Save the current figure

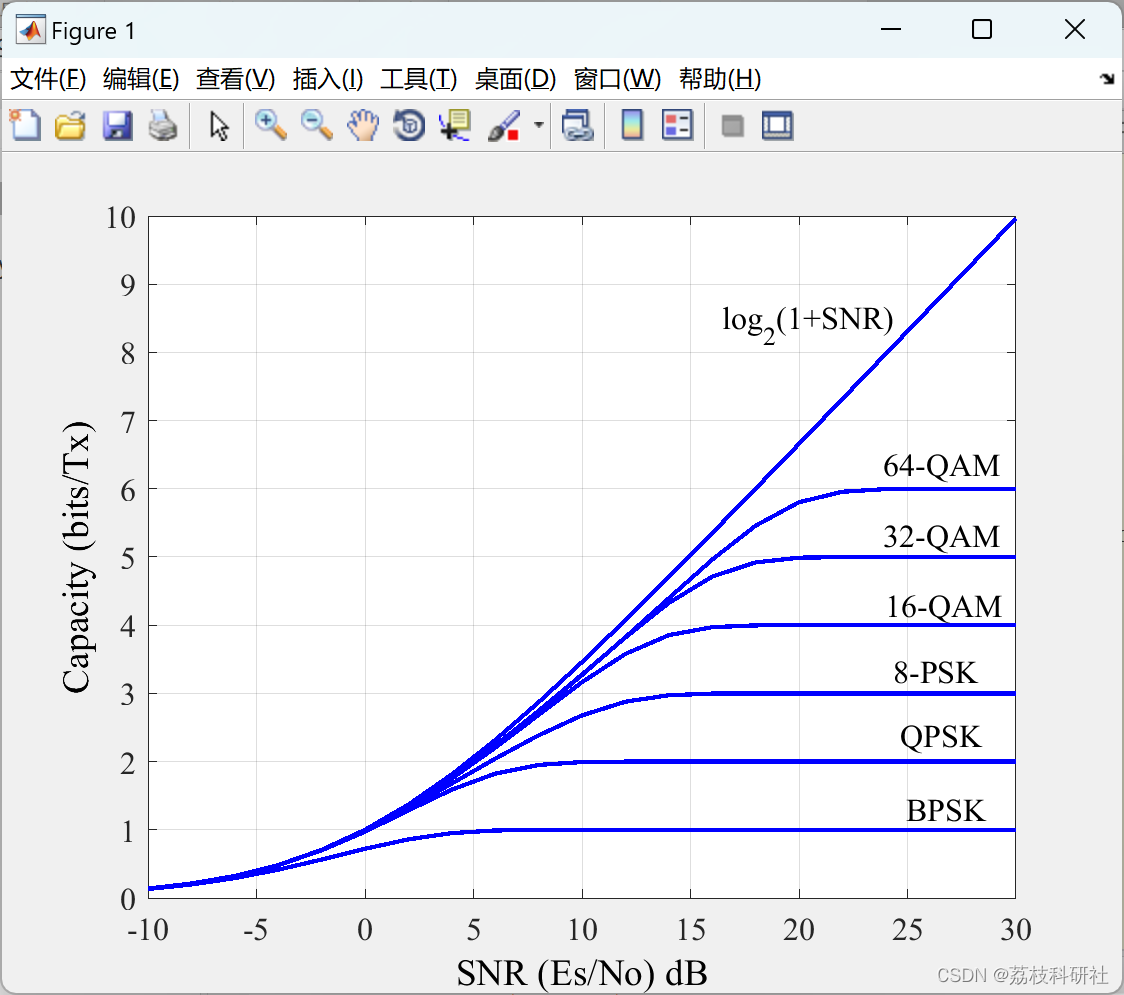[x=117, y=125]
